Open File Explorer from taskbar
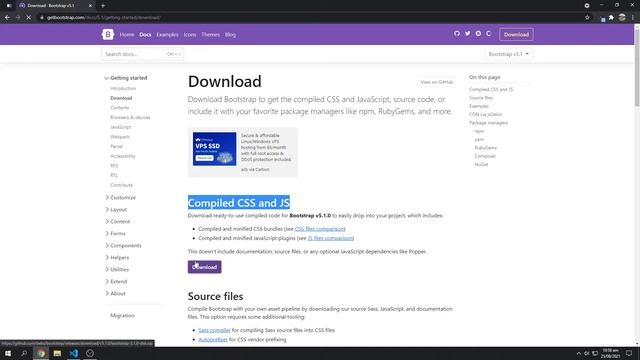 (x=57, y=353)
